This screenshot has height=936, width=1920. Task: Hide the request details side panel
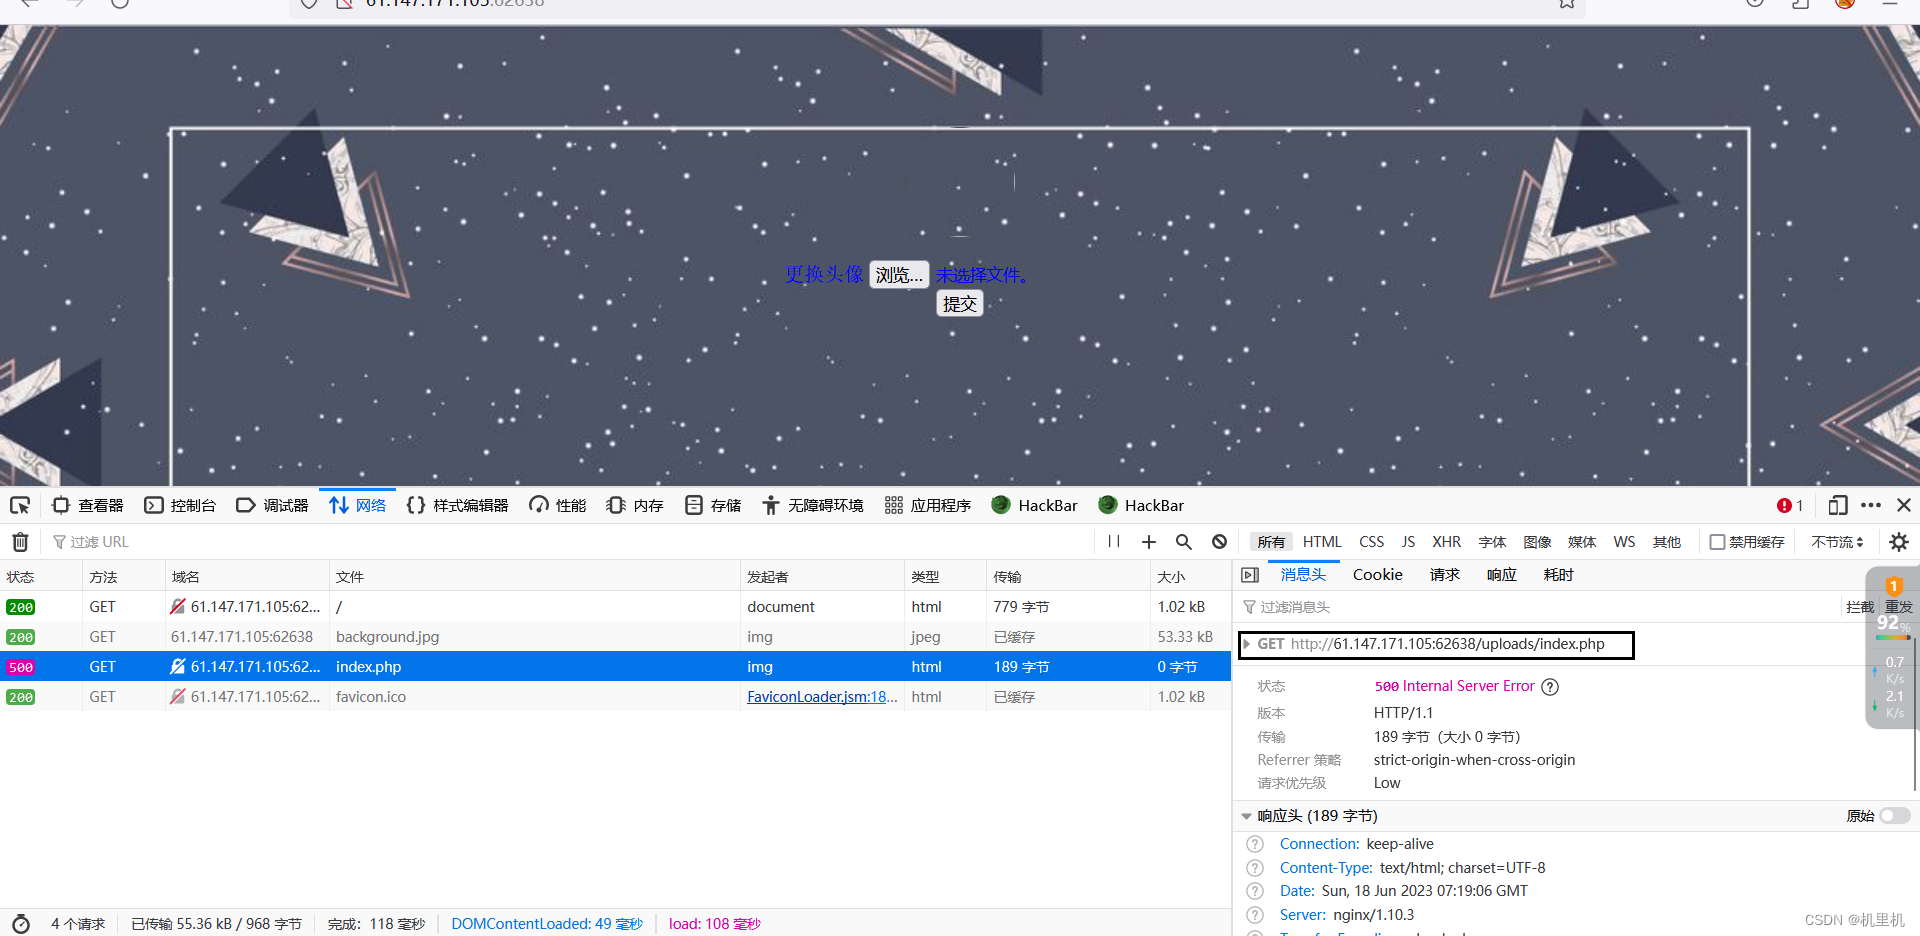coord(1250,575)
